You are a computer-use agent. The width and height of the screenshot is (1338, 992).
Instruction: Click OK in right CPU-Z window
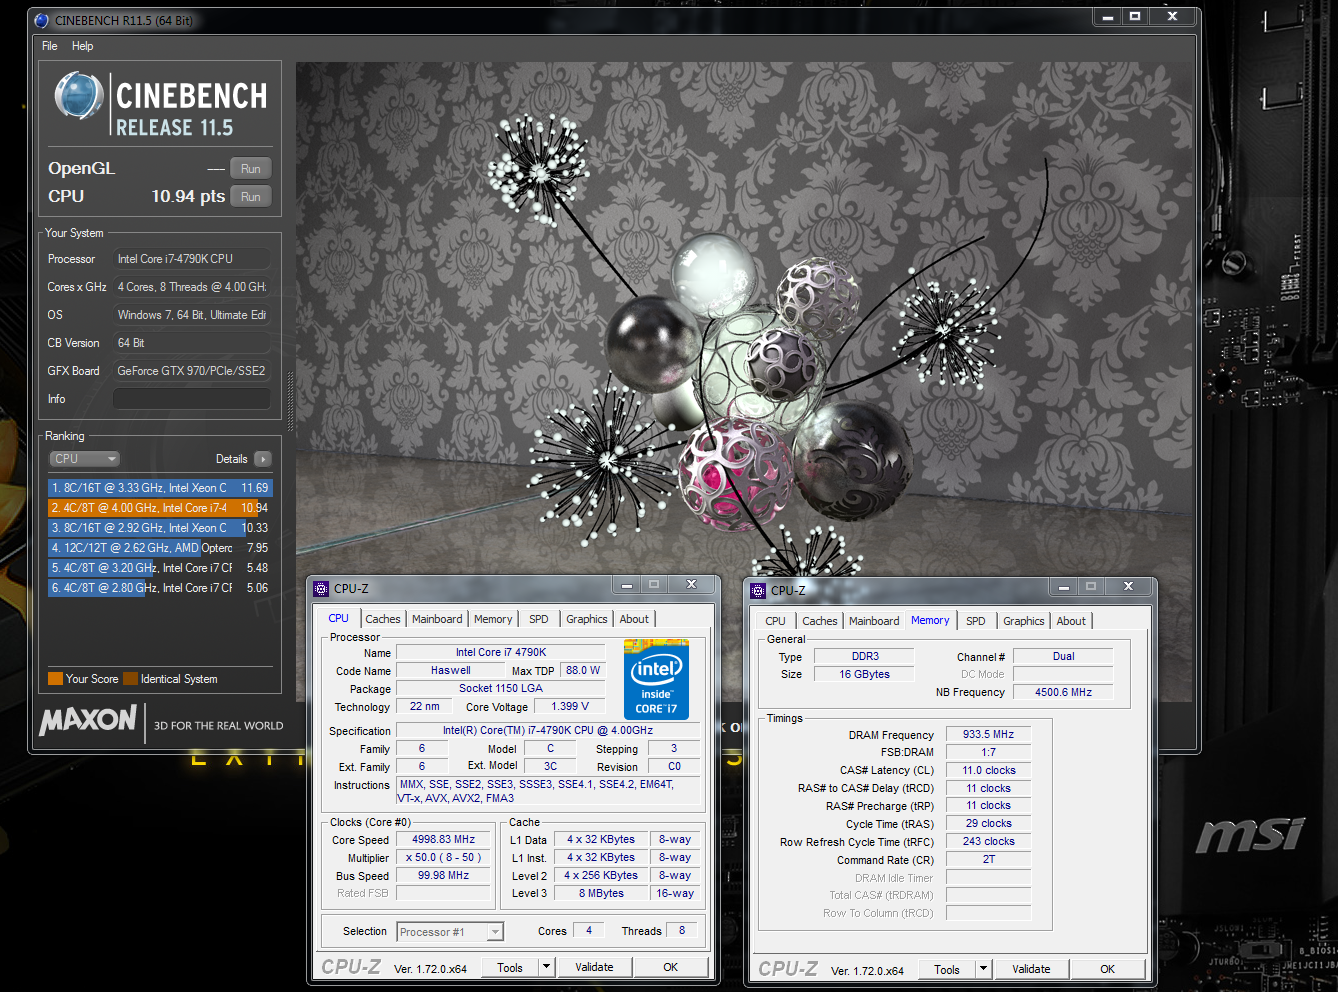click(1108, 970)
